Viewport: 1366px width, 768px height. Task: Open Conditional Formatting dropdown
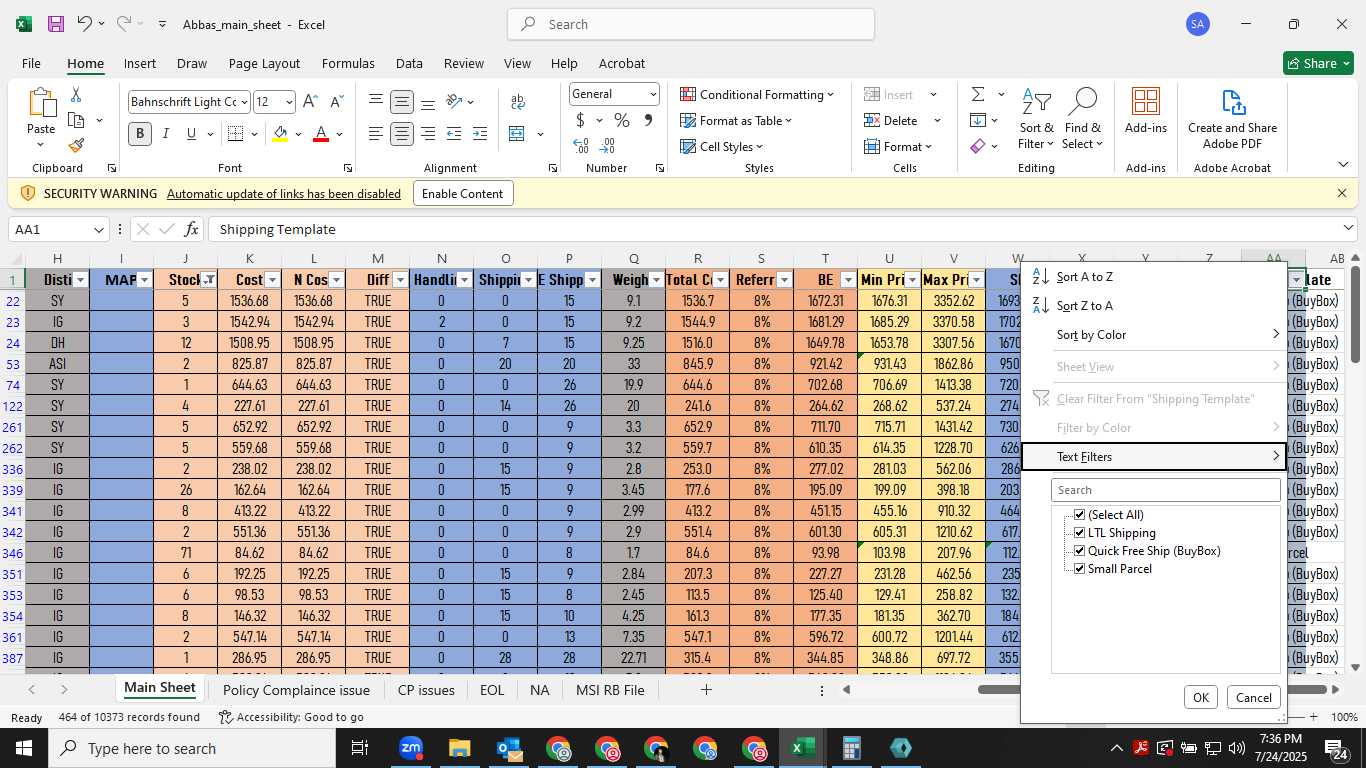[x=757, y=94]
